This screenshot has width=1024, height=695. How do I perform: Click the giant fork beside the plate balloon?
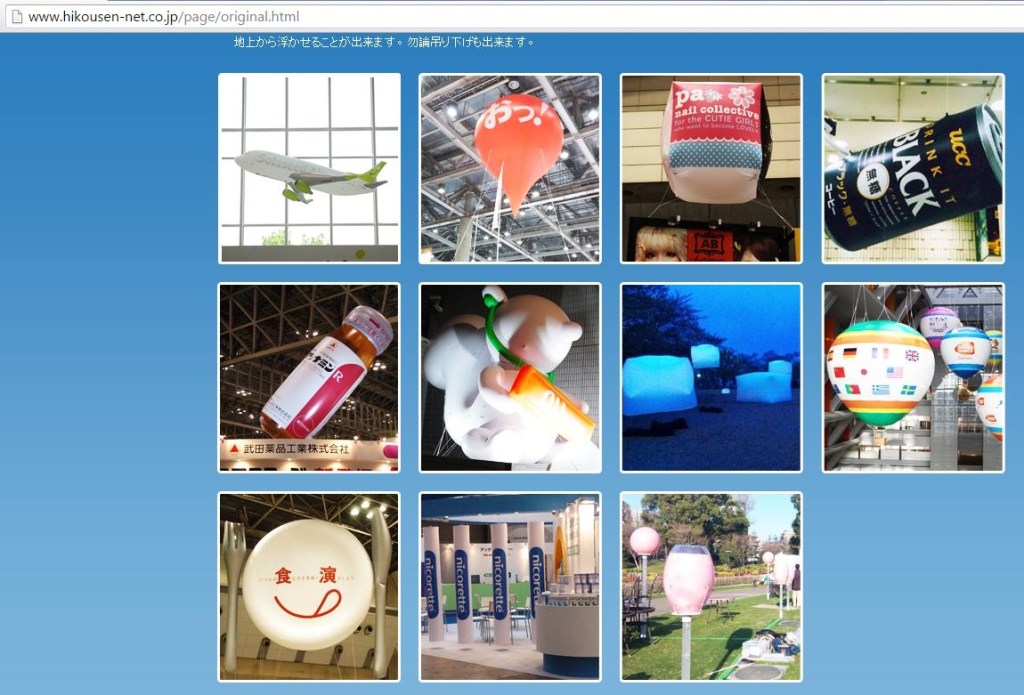[x=233, y=590]
